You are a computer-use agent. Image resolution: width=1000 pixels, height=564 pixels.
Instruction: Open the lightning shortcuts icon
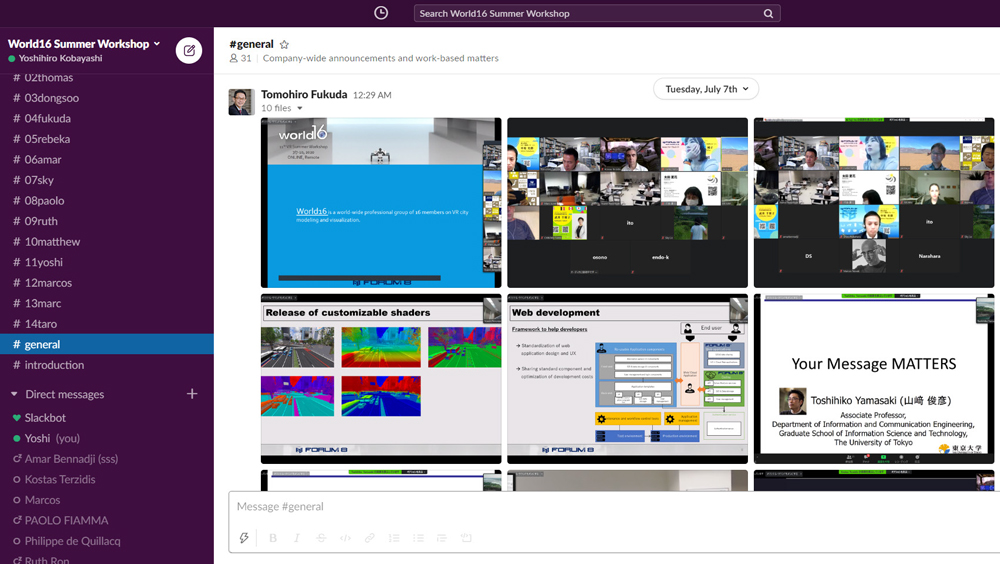click(x=244, y=538)
